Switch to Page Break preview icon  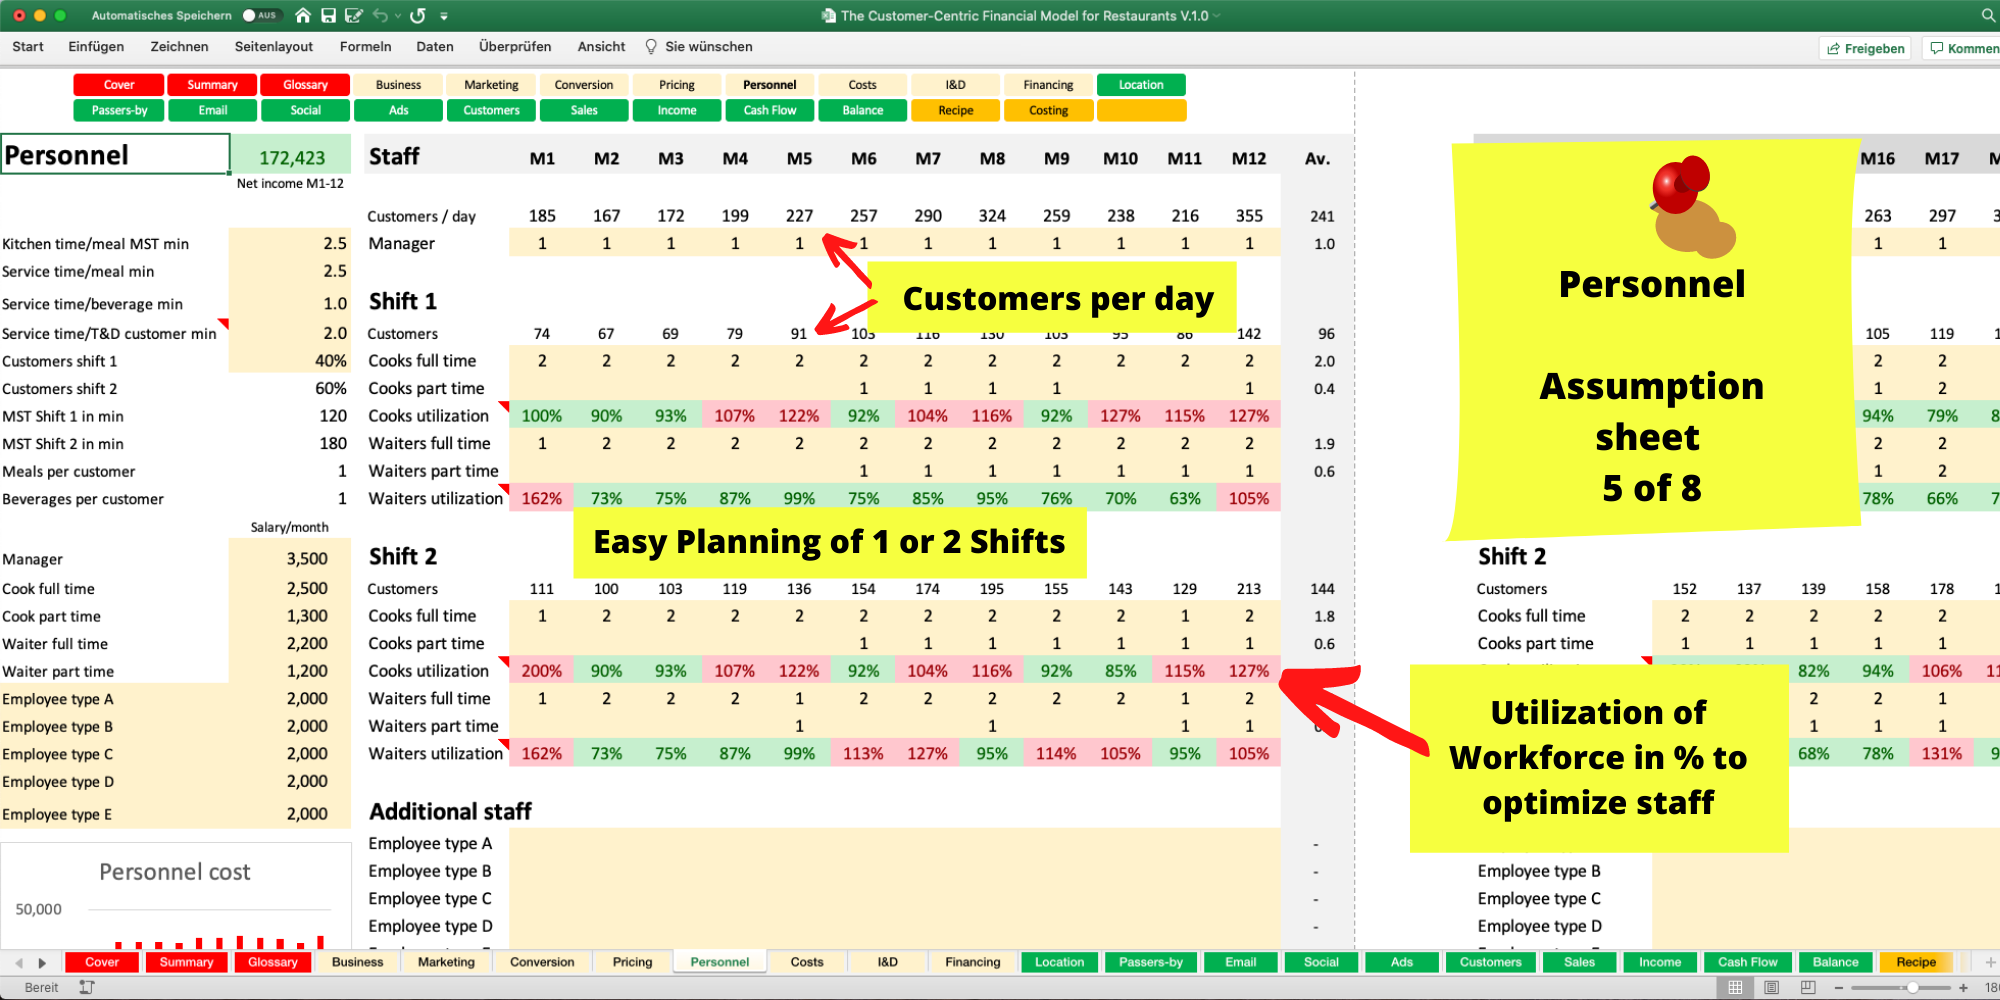click(x=1808, y=987)
